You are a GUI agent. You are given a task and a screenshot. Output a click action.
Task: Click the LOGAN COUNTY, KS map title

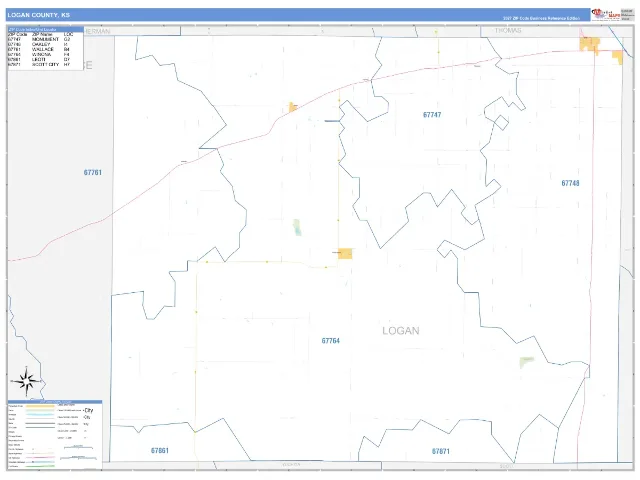(39, 15)
